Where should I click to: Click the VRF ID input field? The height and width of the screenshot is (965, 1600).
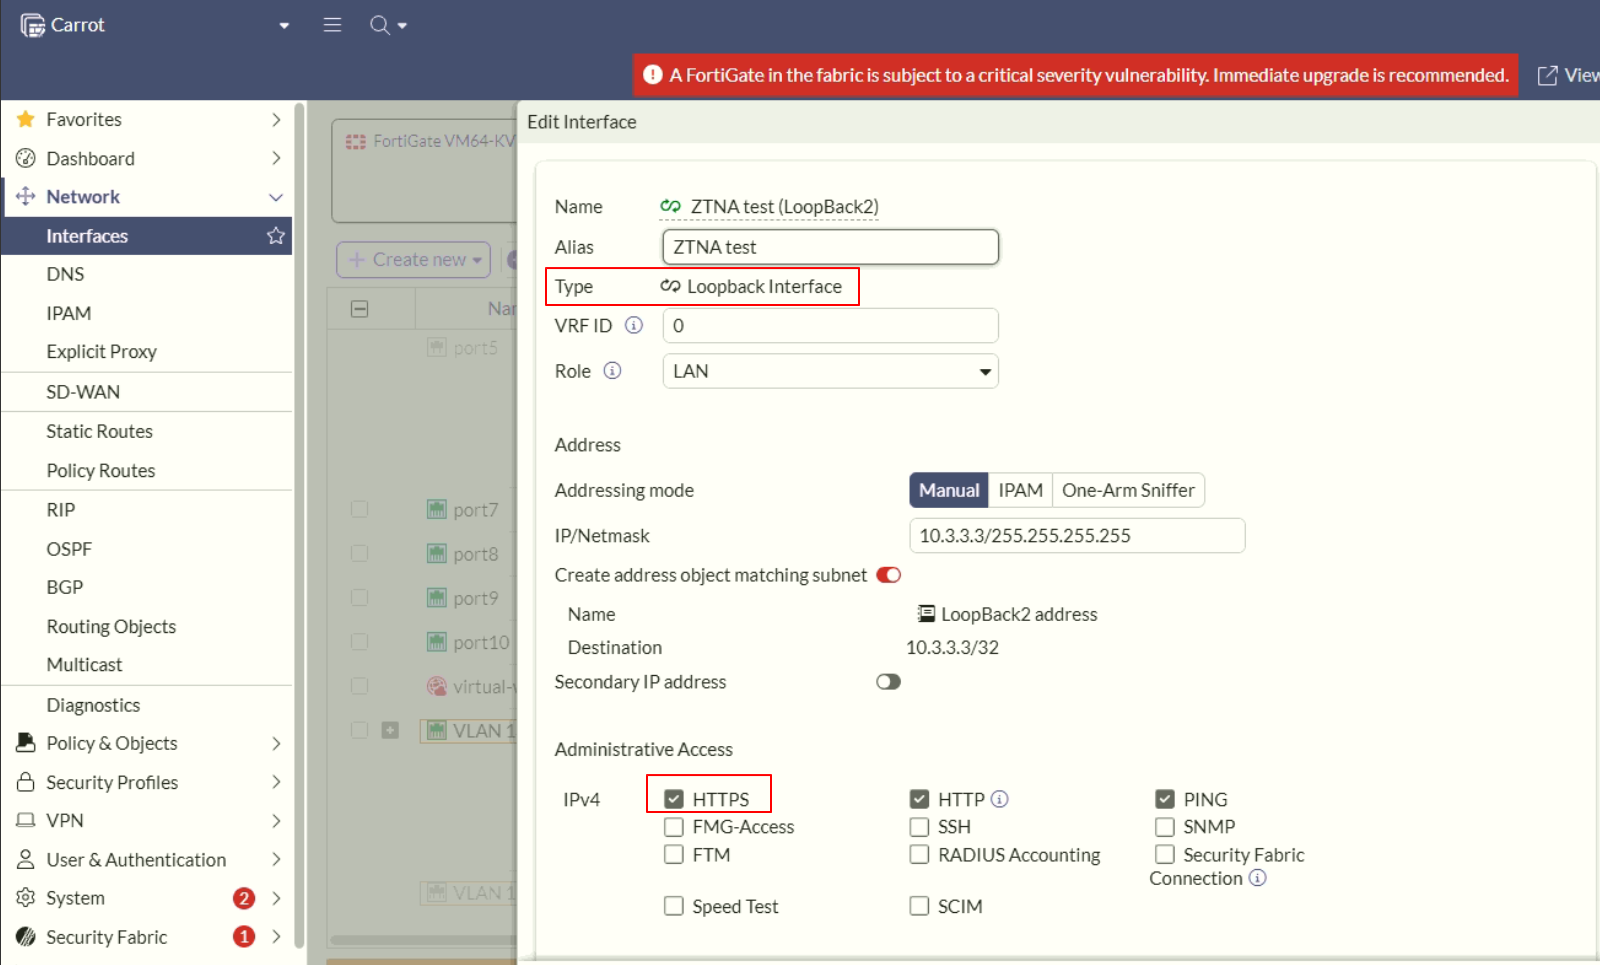[830, 325]
